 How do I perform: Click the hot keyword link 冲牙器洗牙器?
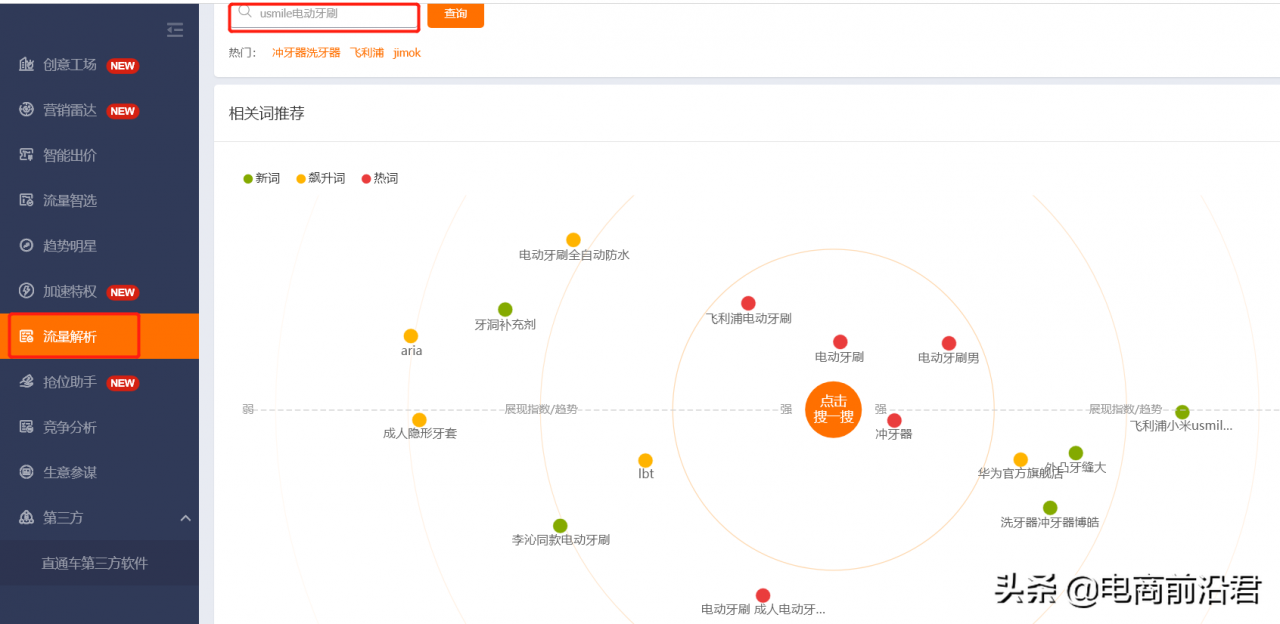pos(306,53)
